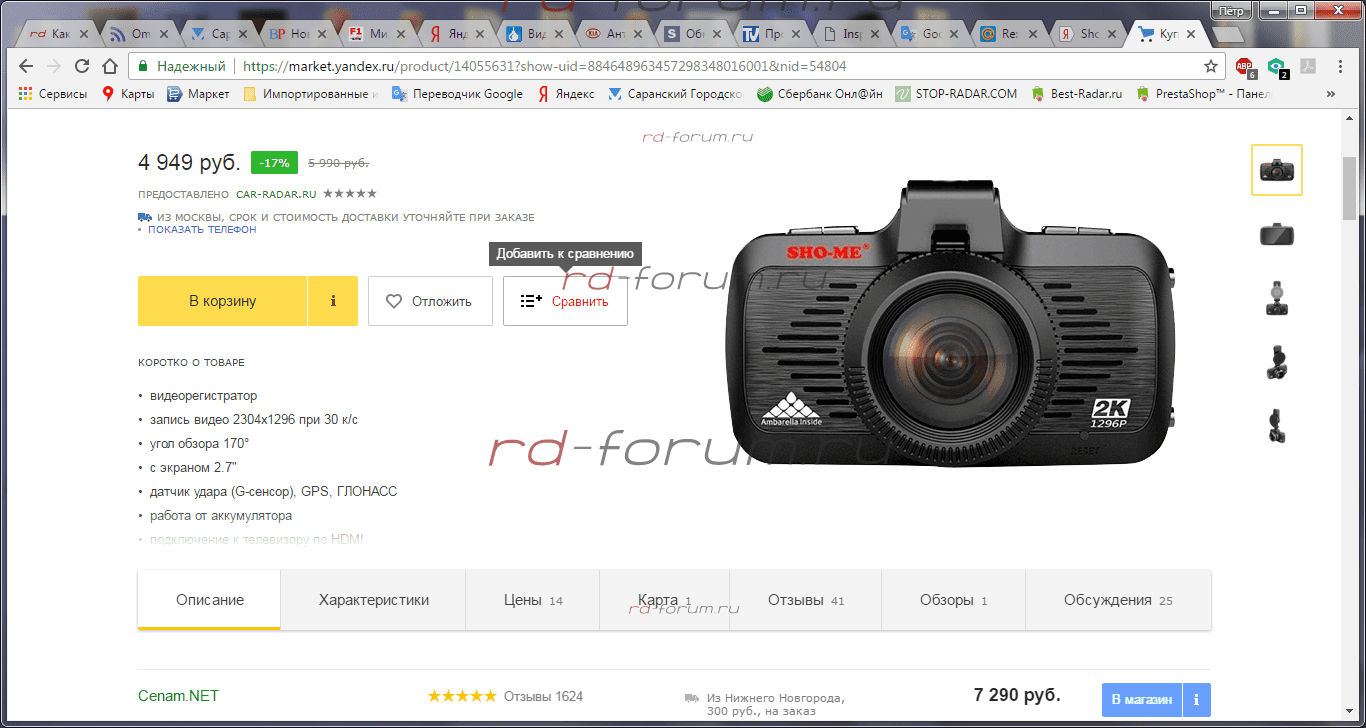The width and height of the screenshot is (1366, 728).
Task: Open the CAR-RADAR.RU seller link
Action: [277, 194]
